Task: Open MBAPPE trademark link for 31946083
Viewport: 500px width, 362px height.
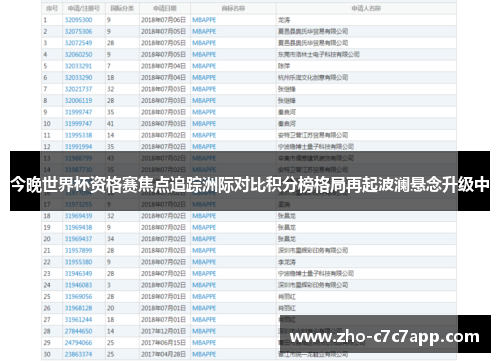Action: pos(204,285)
